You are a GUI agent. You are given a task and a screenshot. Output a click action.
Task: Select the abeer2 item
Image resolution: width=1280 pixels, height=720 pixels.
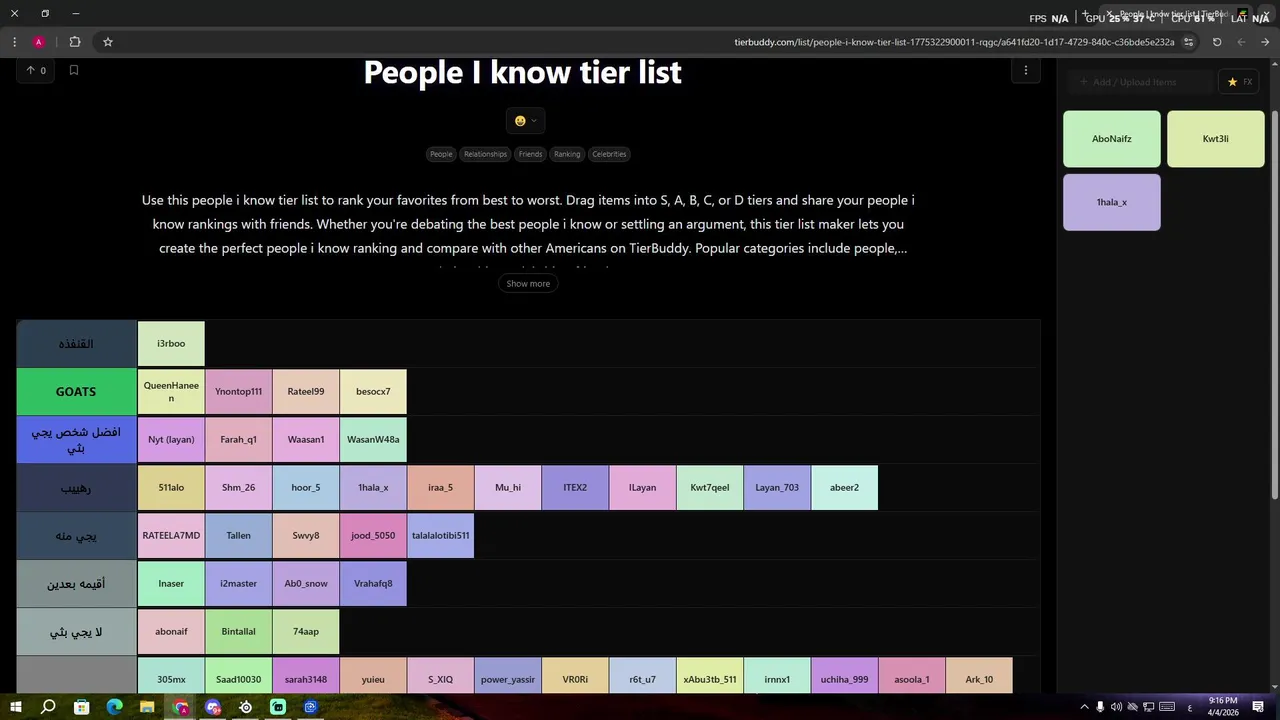pos(844,488)
